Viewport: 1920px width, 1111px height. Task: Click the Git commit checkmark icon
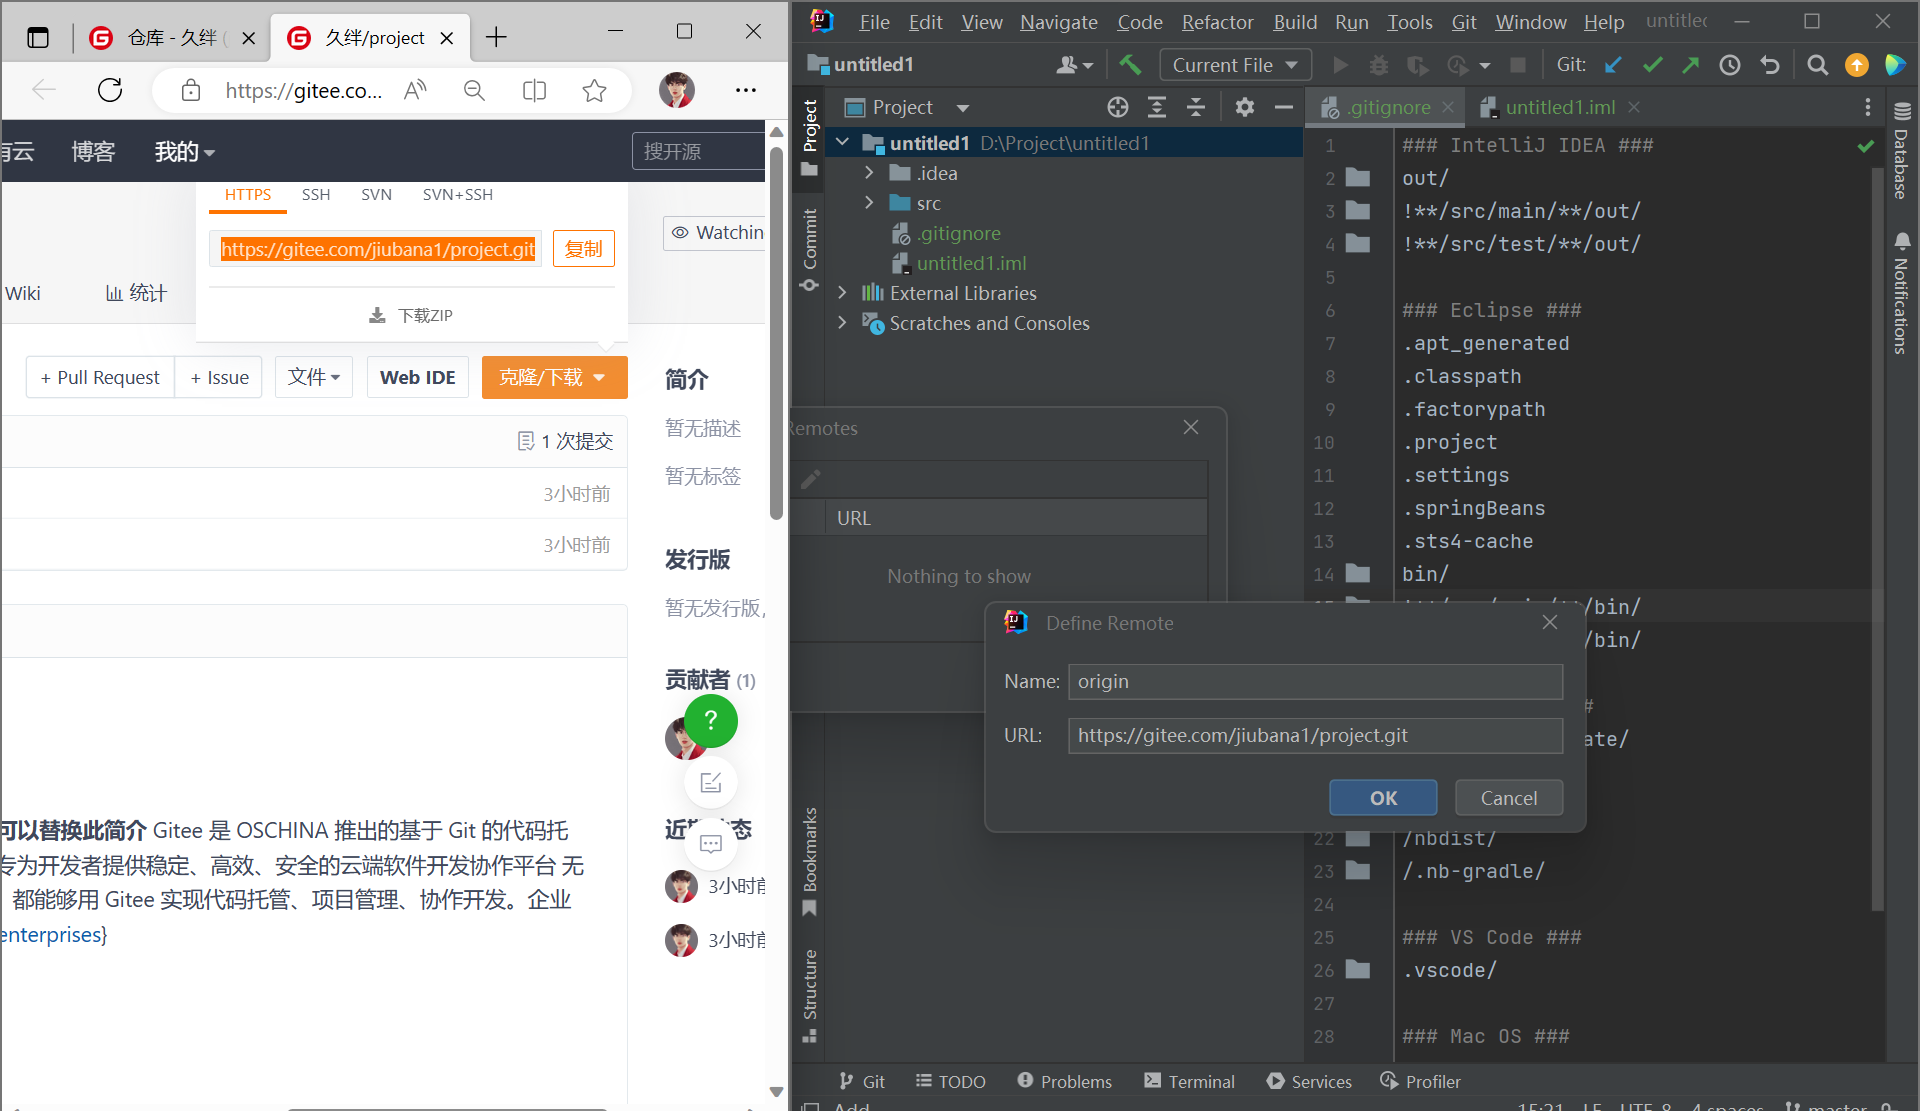(x=1652, y=65)
